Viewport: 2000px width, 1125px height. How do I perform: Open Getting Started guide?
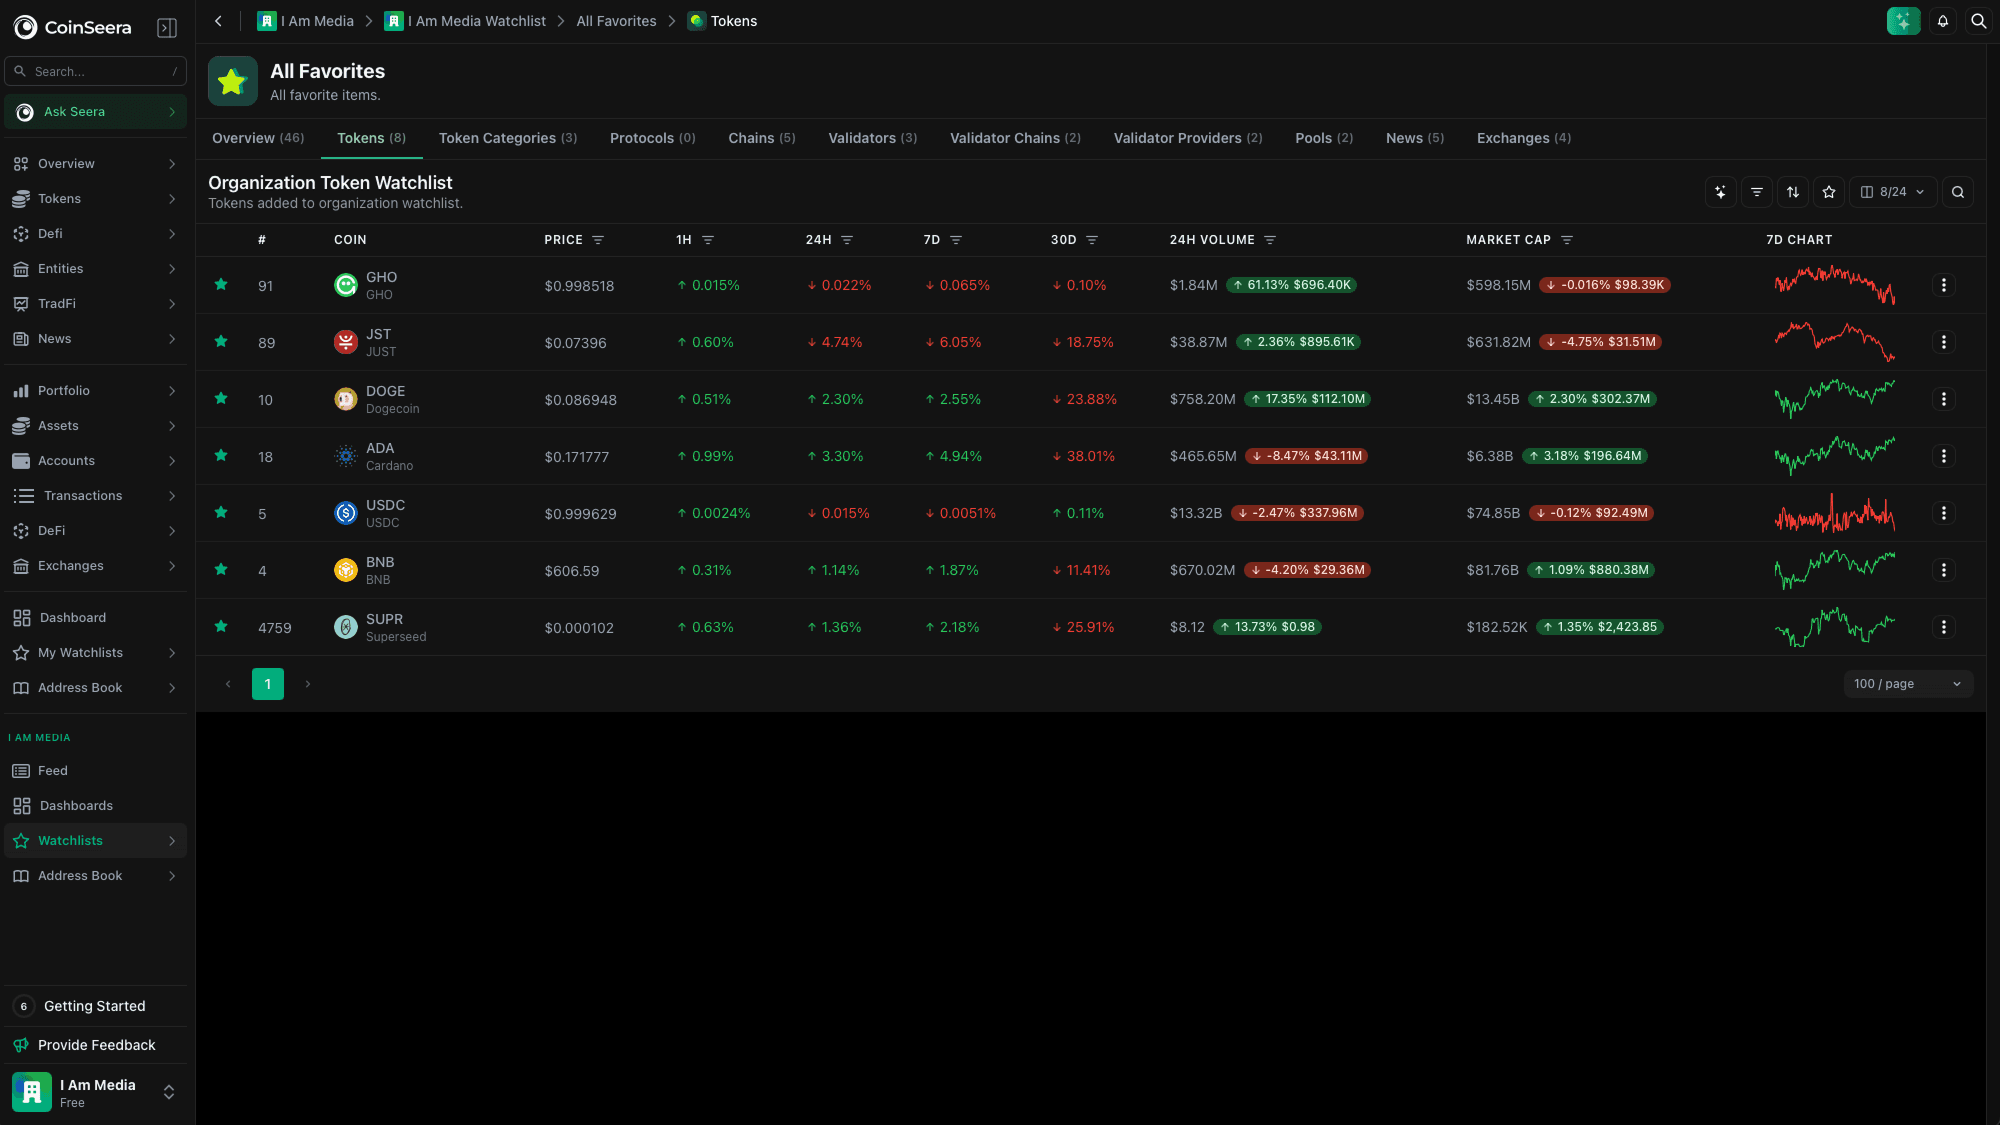pyautogui.click(x=95, y=1006)
